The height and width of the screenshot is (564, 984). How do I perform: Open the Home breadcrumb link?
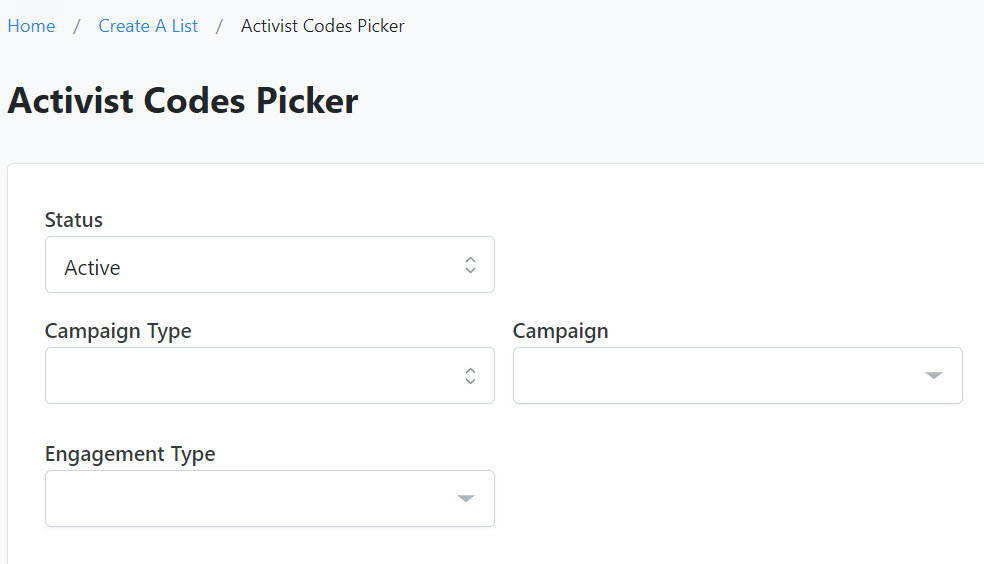31,26
